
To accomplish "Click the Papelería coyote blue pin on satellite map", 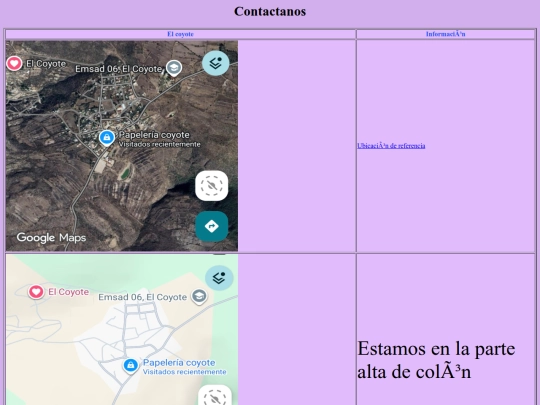I will [x=107, y=138].
